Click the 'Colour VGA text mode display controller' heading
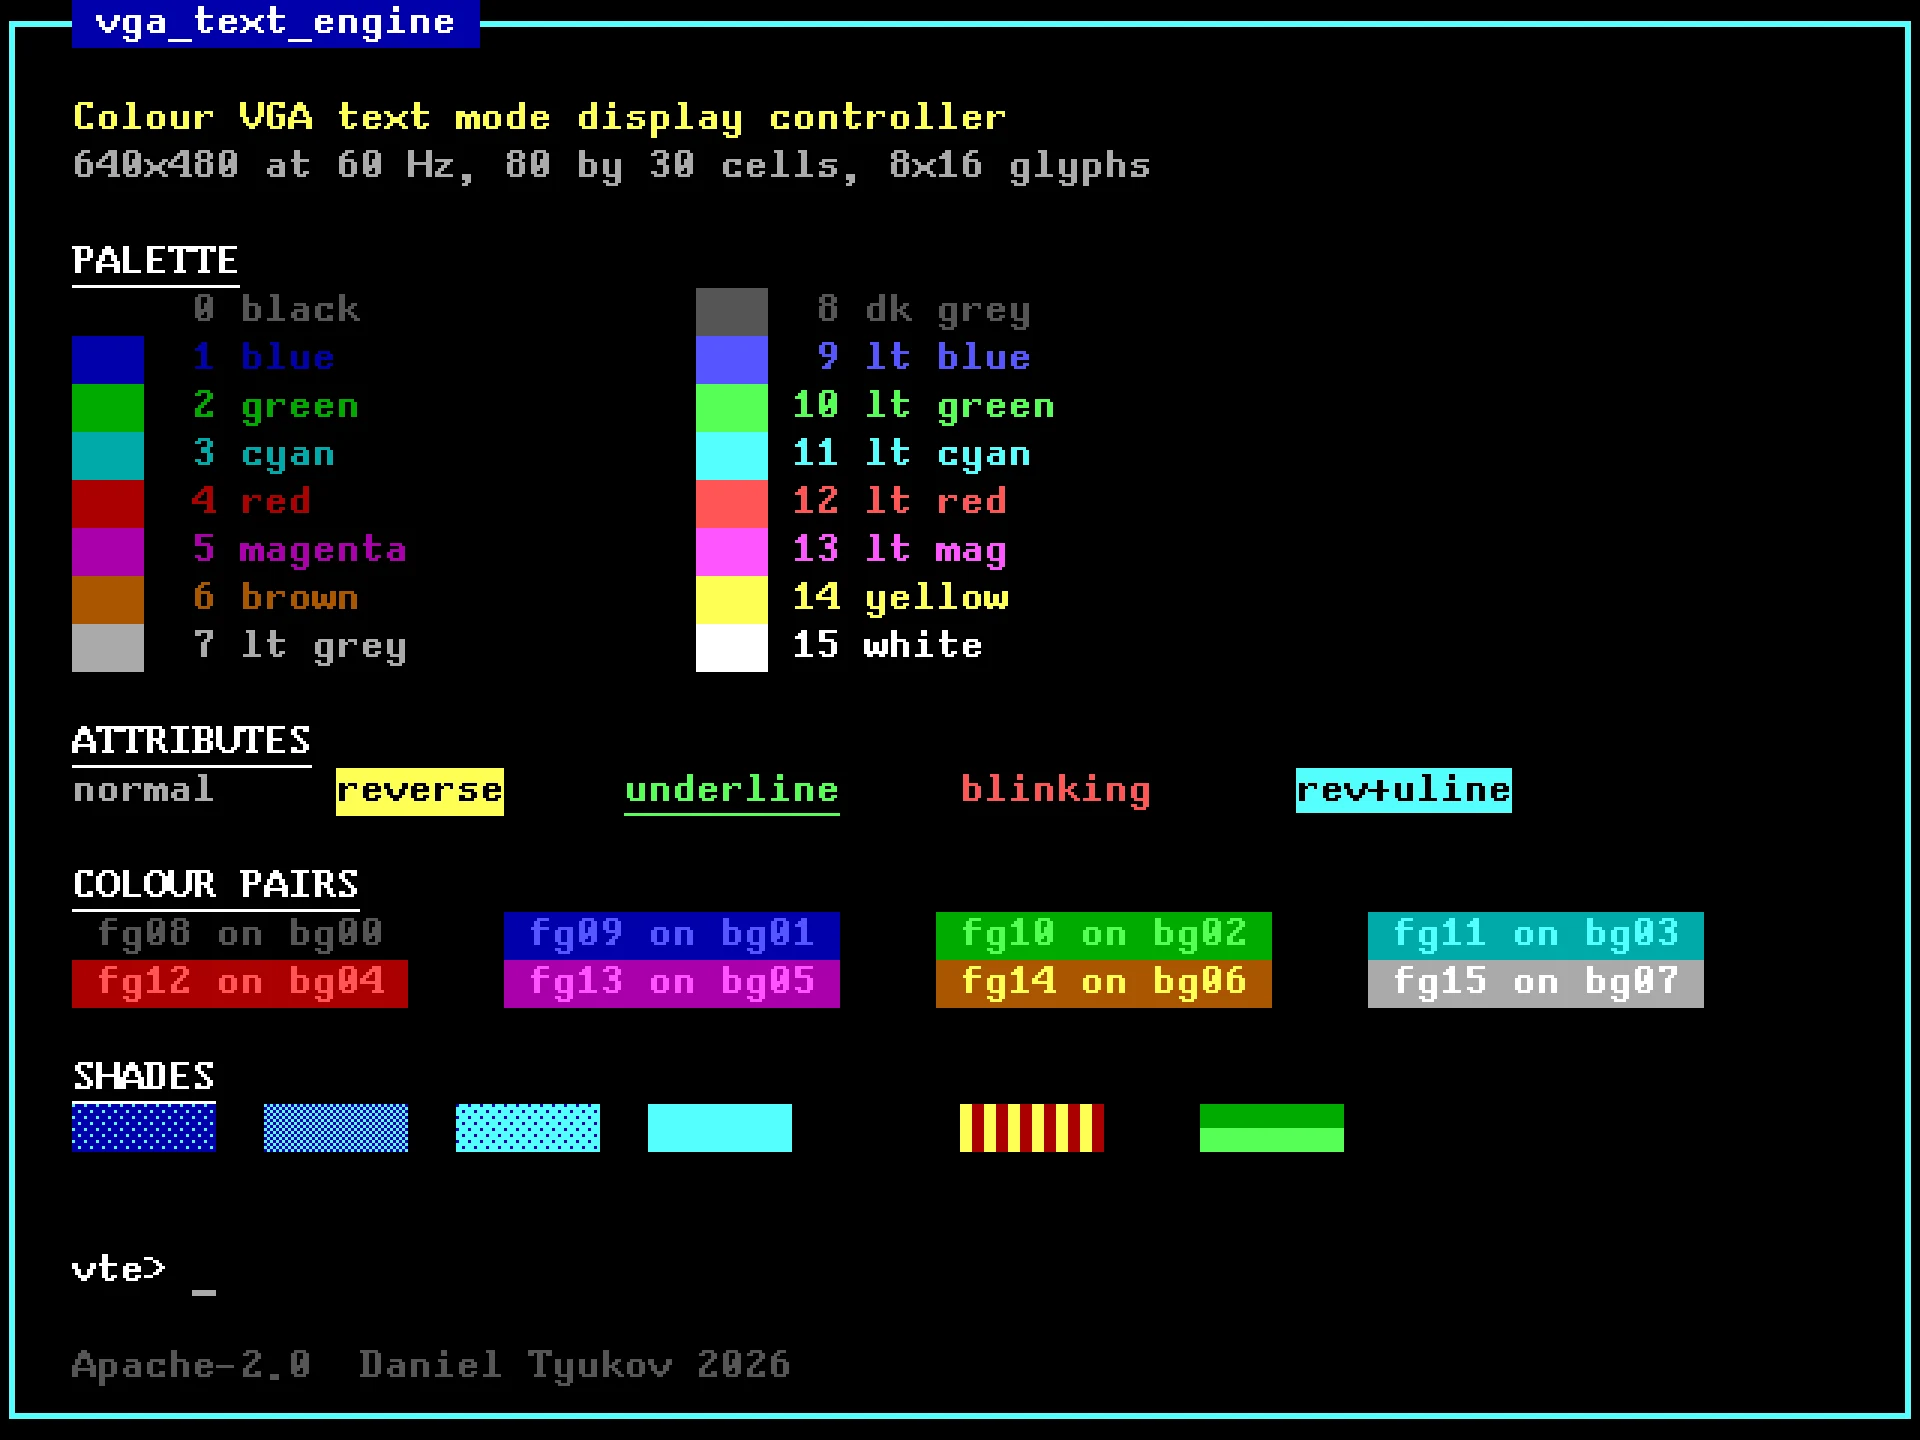1920x1440 pixels. [x=540, y=118]
